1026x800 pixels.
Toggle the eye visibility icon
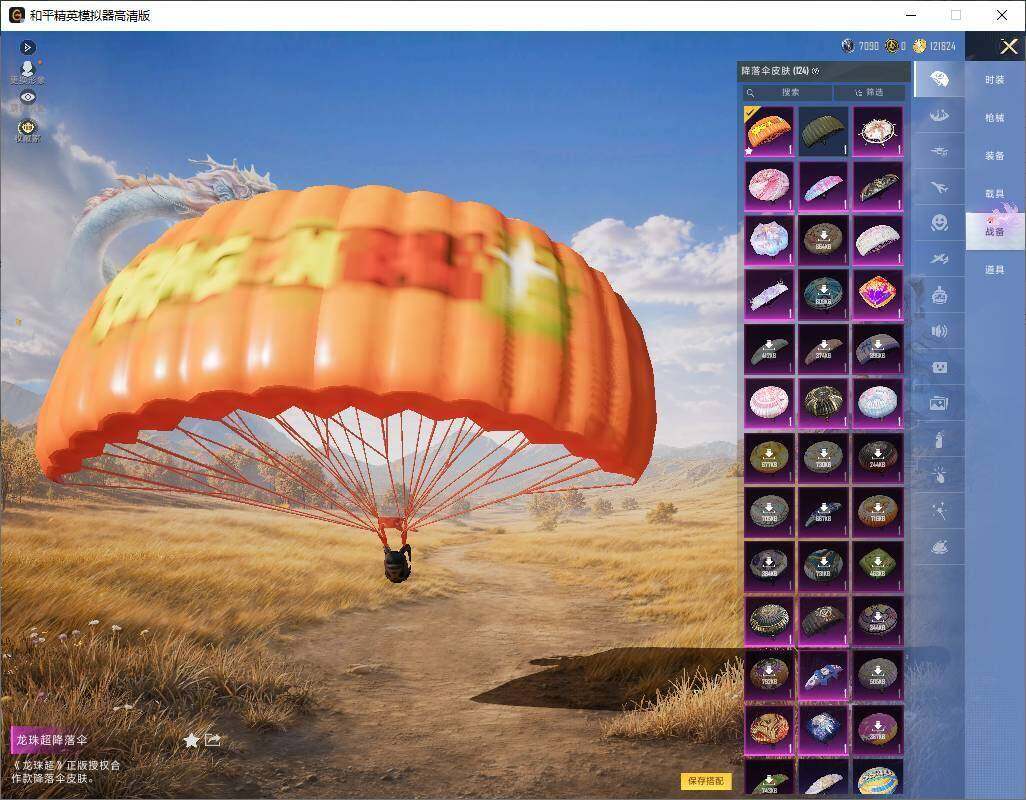(27, 97)
